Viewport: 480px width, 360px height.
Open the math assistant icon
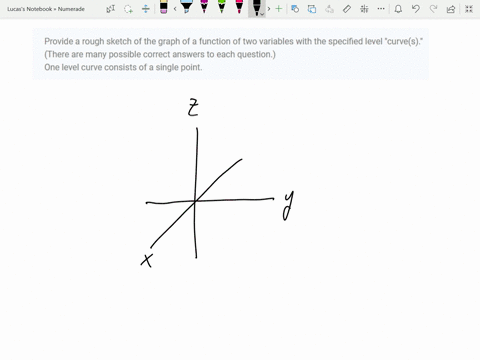click(x=364, y=9)
